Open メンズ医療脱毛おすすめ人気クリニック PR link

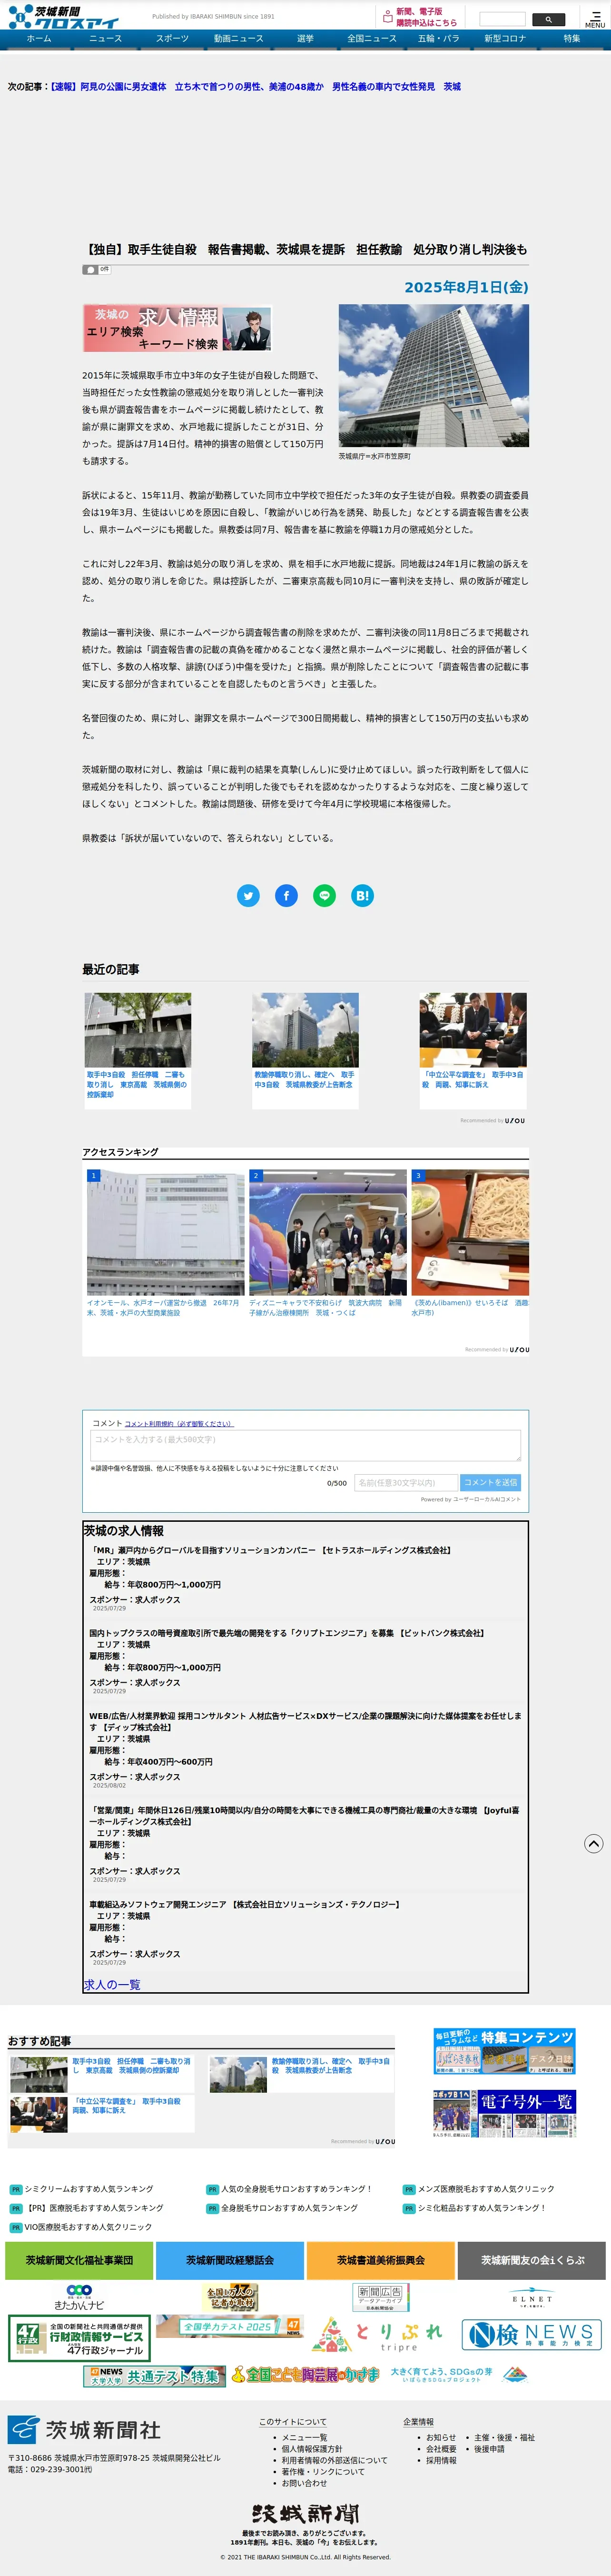pos(486,2189)
